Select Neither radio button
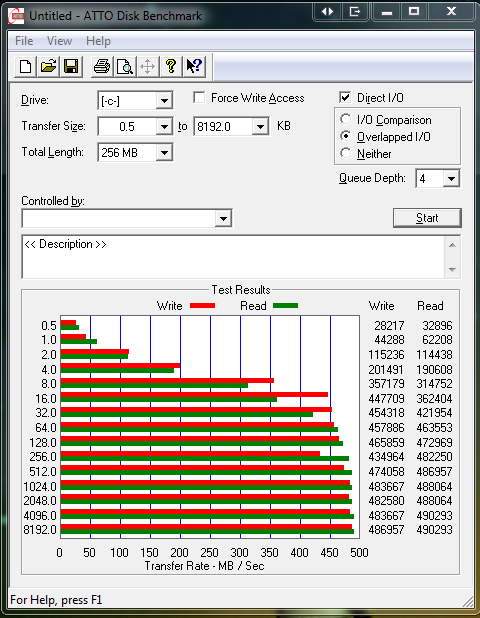 click(x=346, y=153)
